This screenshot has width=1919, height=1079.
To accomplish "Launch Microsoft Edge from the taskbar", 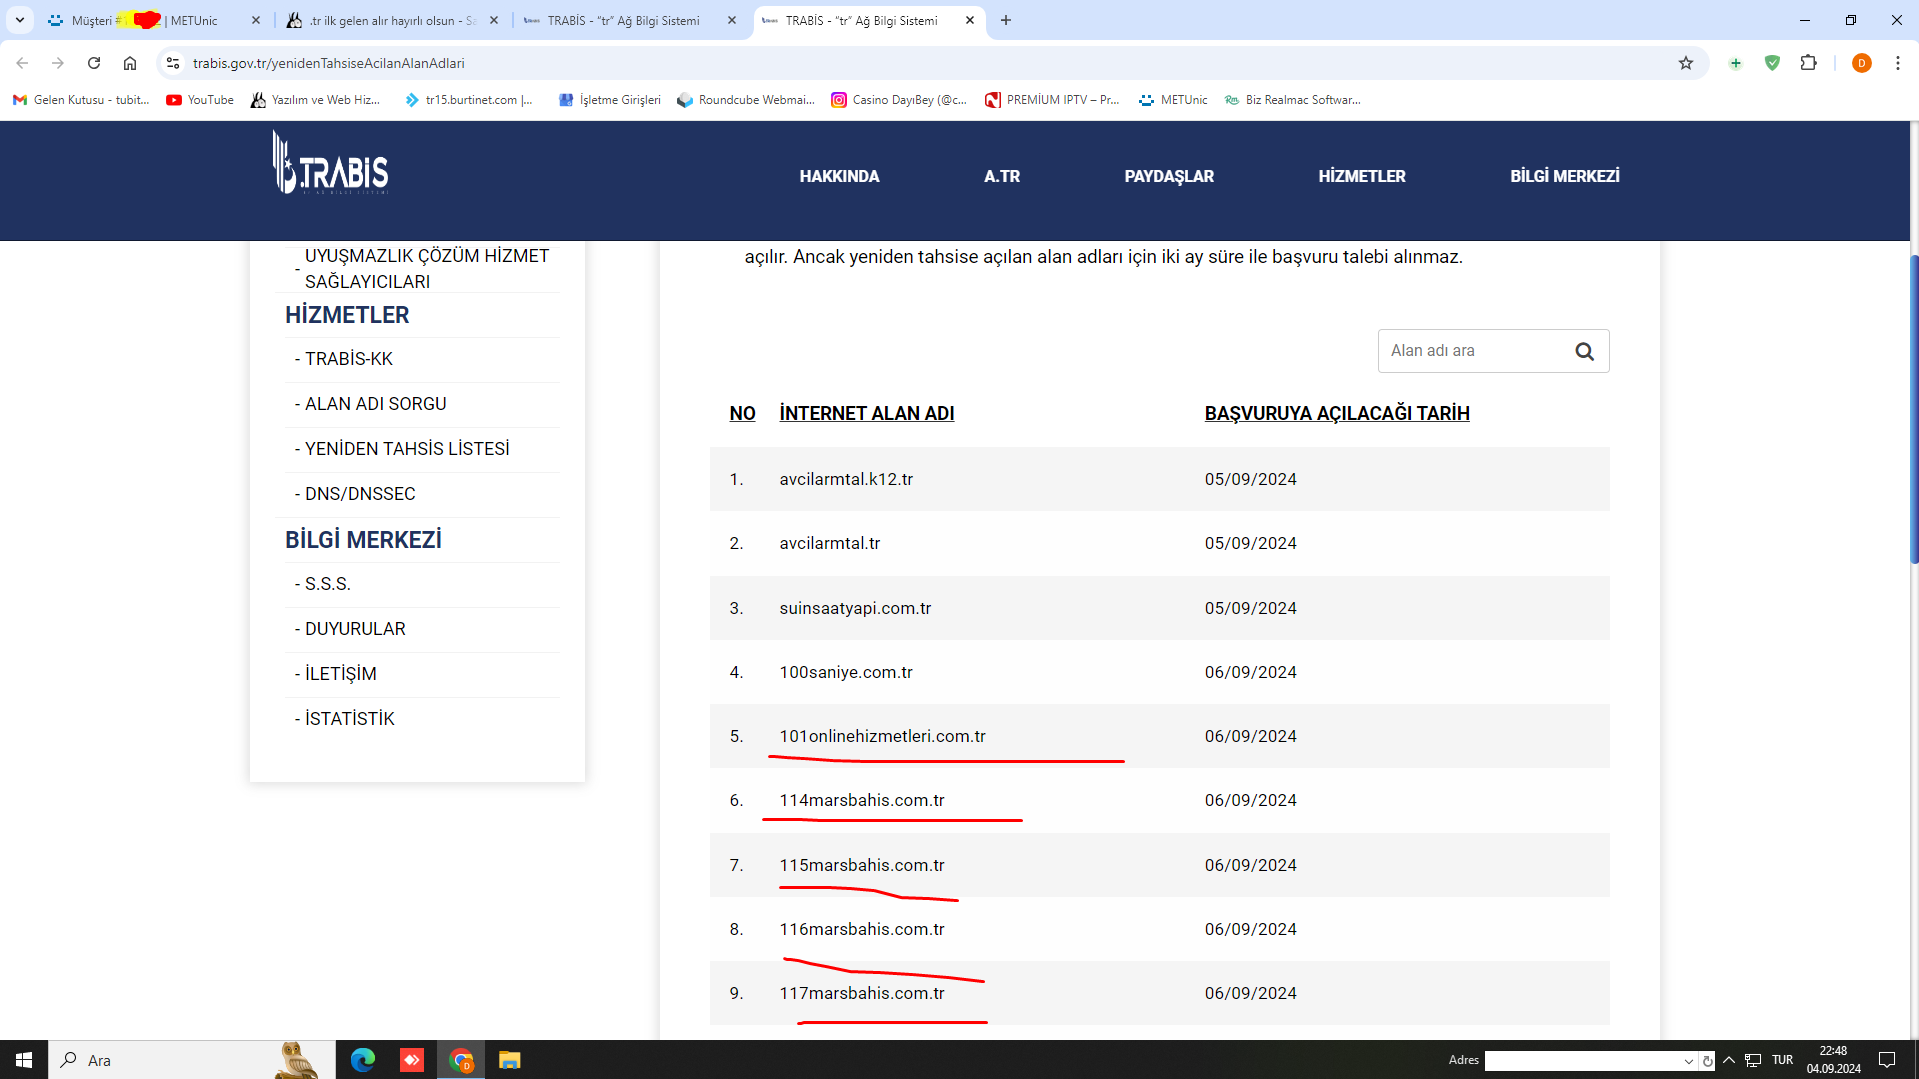I will pyautogui.click(x=363, y=1060).
